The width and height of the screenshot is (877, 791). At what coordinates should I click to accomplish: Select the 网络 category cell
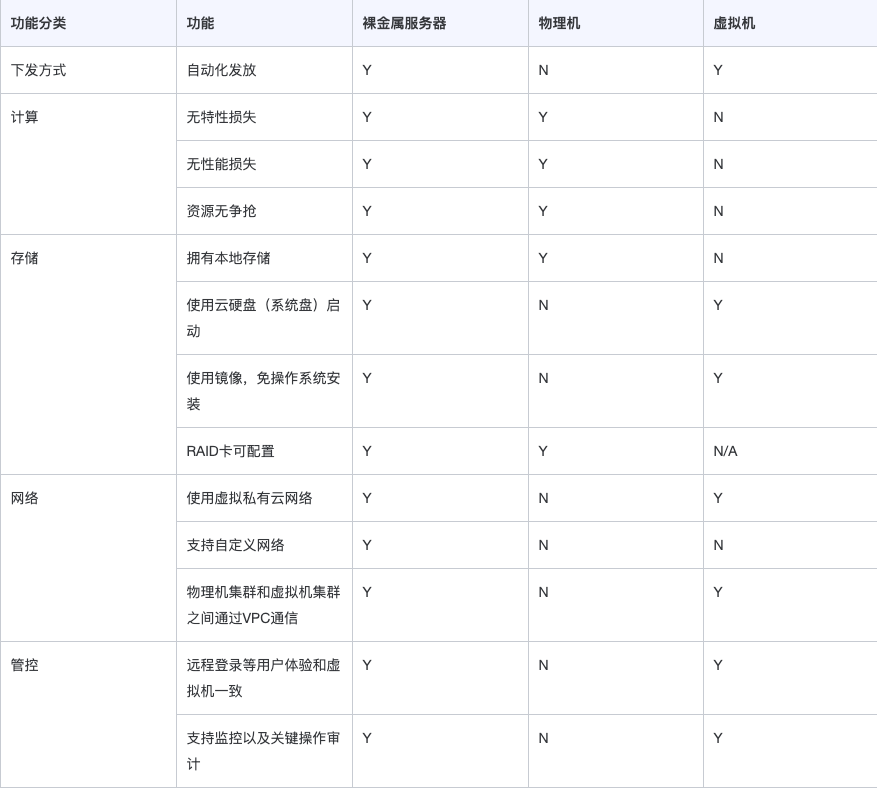point(25,498)
